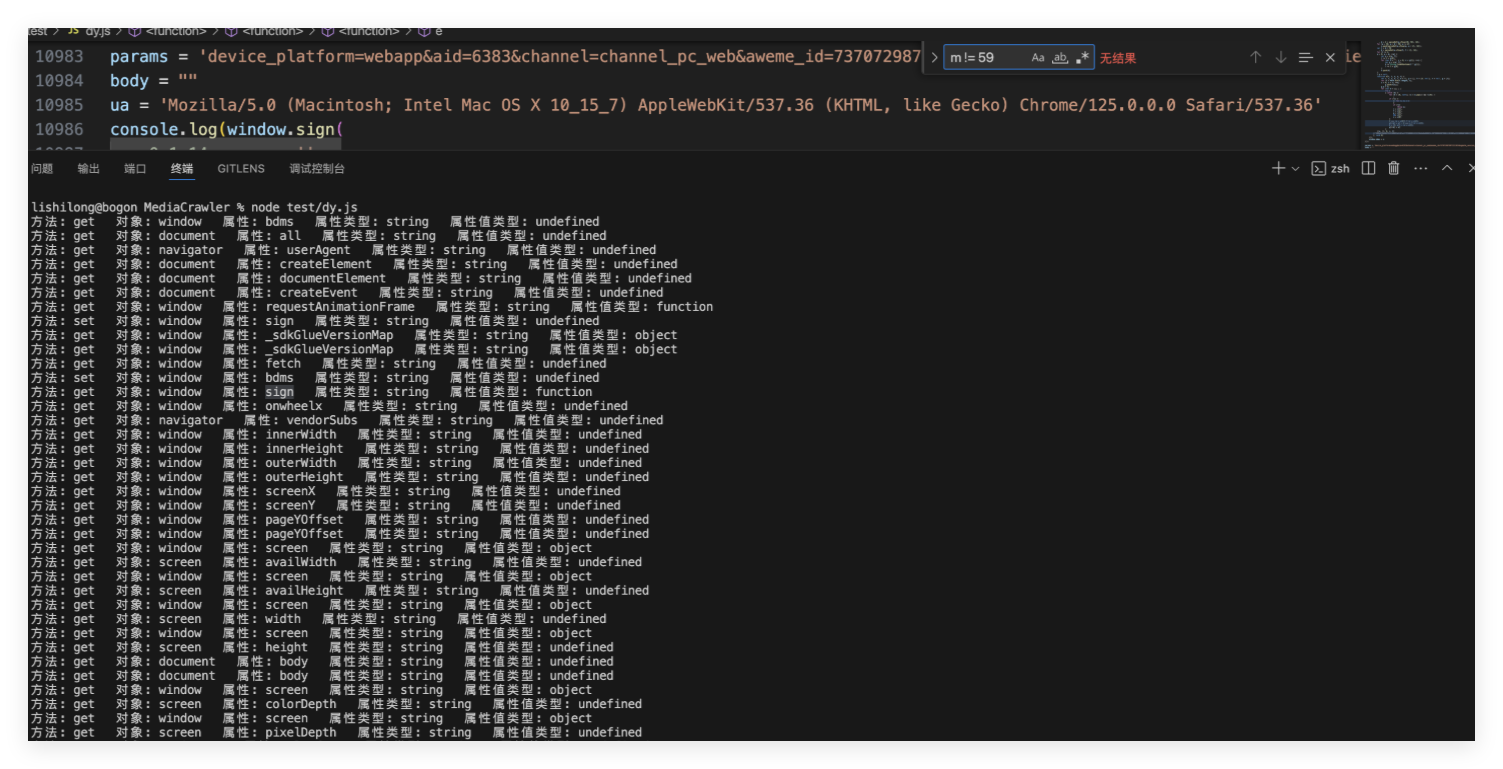
Task: Open the GITLENS panel tab
Action: (241, 169)
